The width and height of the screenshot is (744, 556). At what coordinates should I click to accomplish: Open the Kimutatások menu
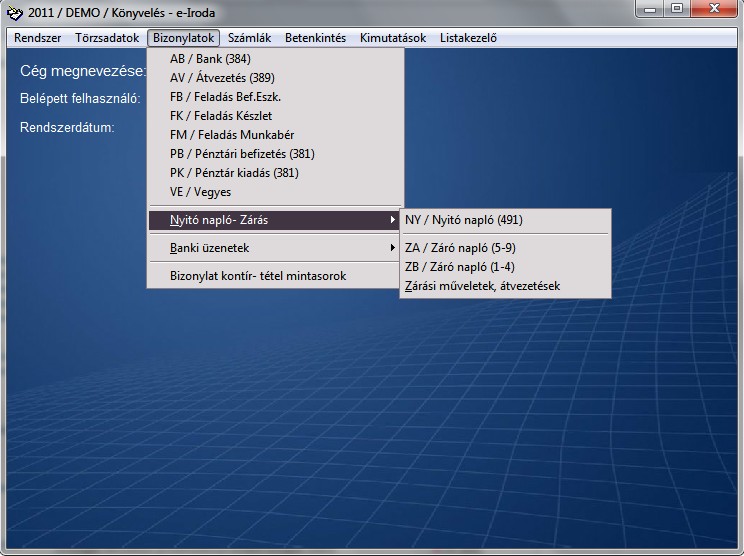tap(393, 38)
